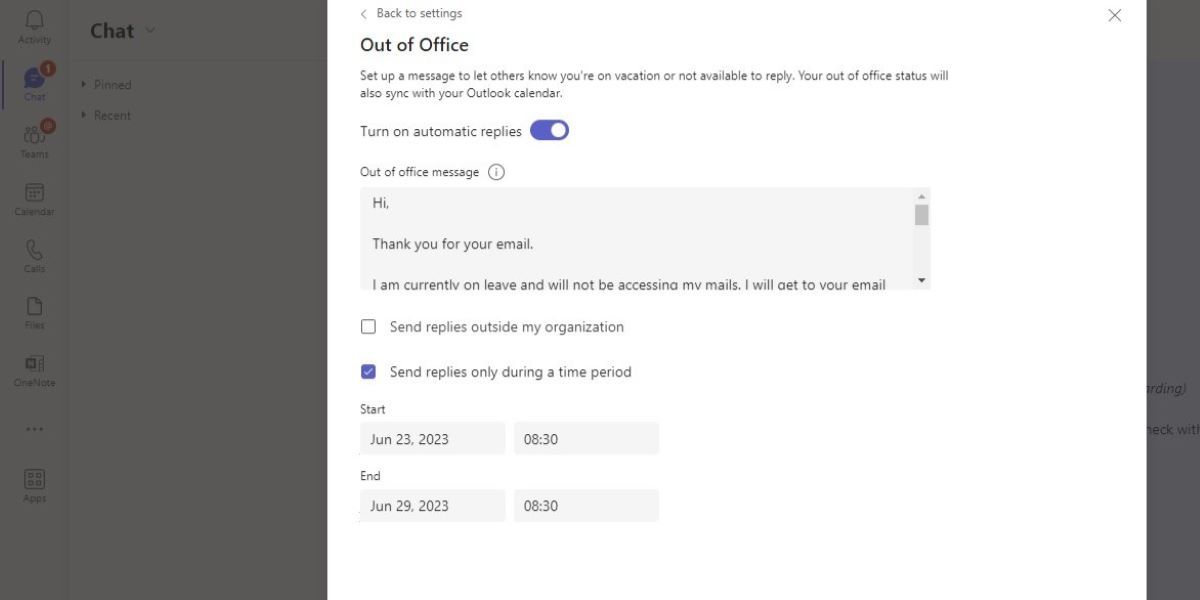The width and height of the screenshot is (1200, 600).
Task: Edit the End time field 08:30
Action: [x=586, y=505]
